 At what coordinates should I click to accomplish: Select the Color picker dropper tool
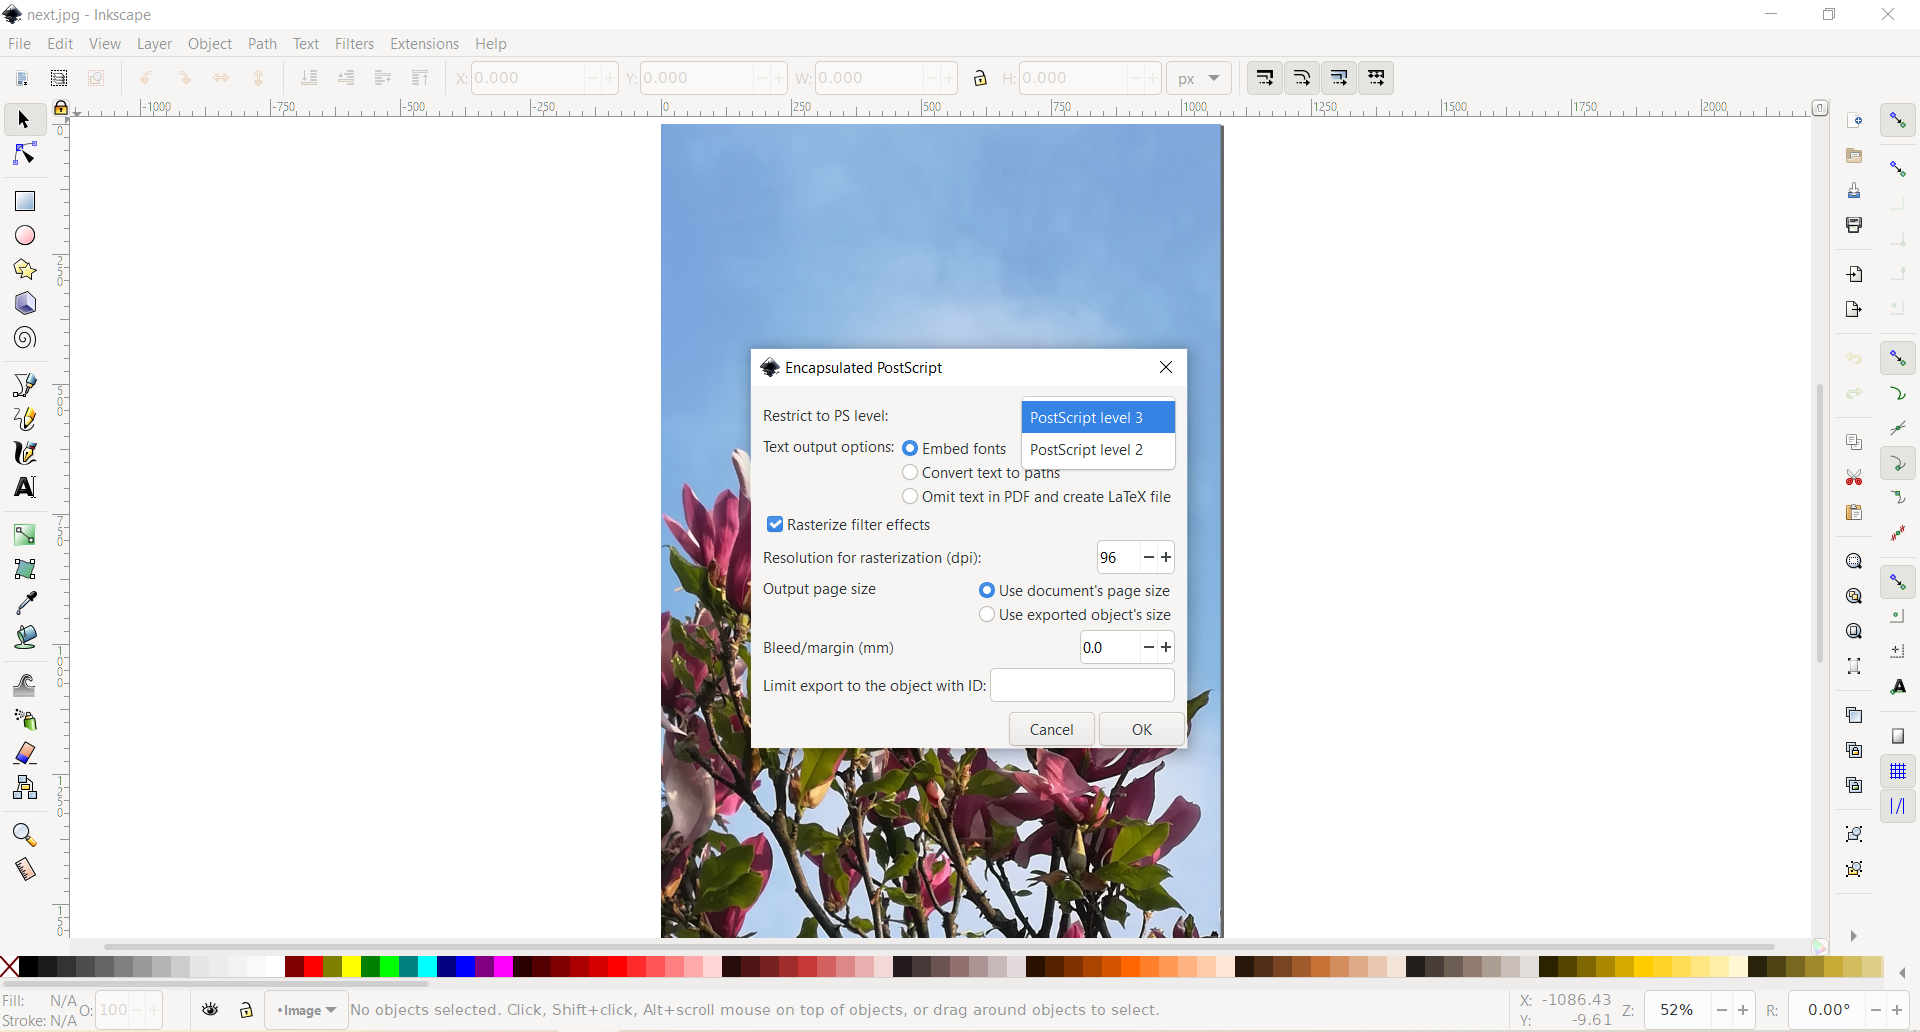point(25,602)
